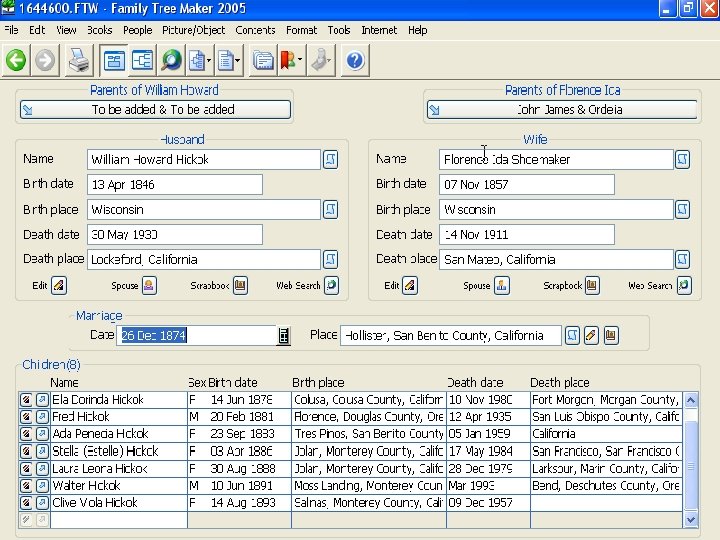720x540 pixels.
Task: Open wife's Scrapbook icon
Action: click(592, 285)
